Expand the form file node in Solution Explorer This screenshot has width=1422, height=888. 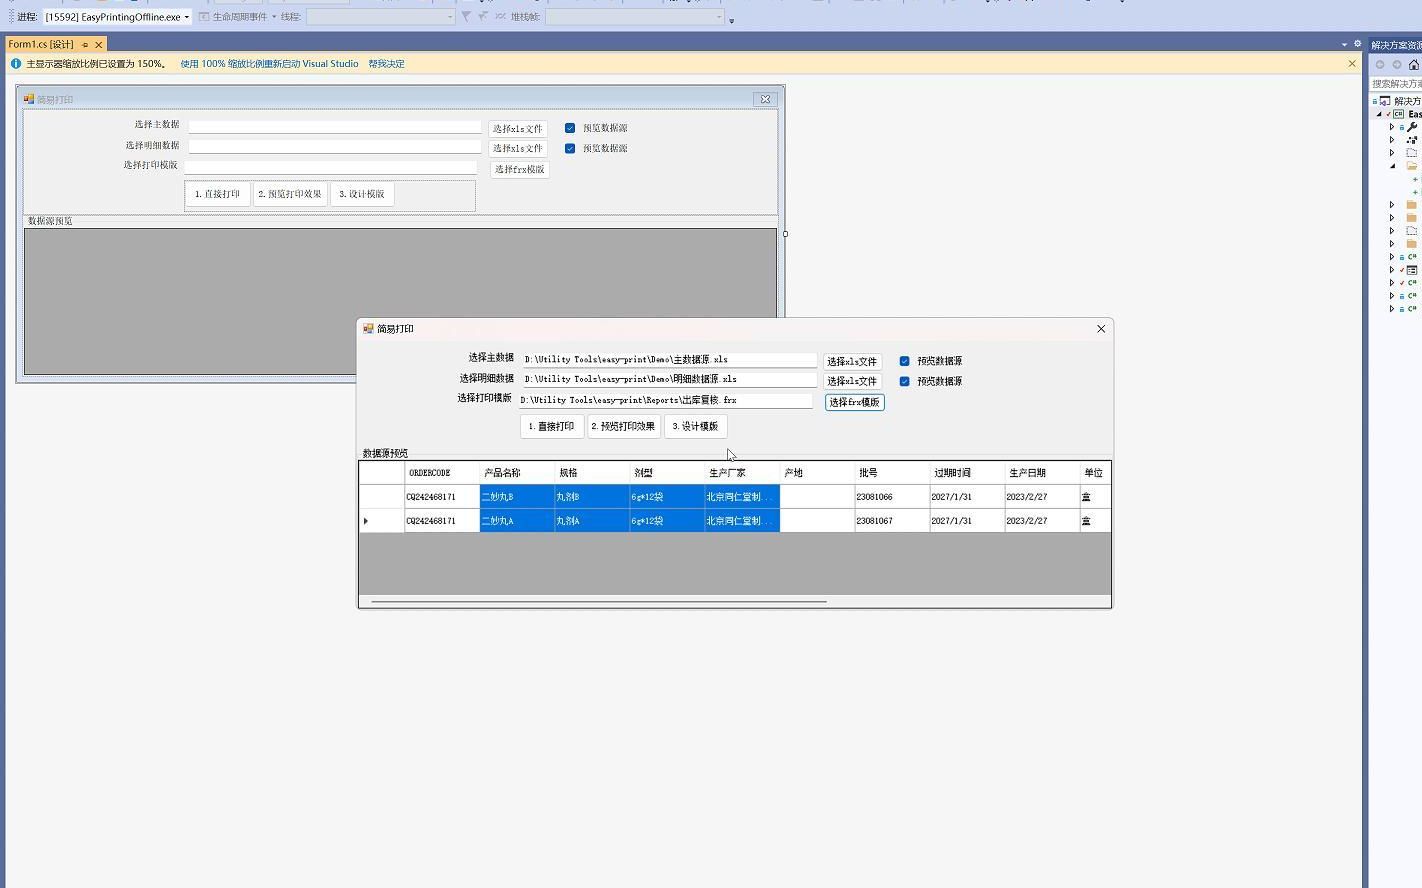point(1391,270)
